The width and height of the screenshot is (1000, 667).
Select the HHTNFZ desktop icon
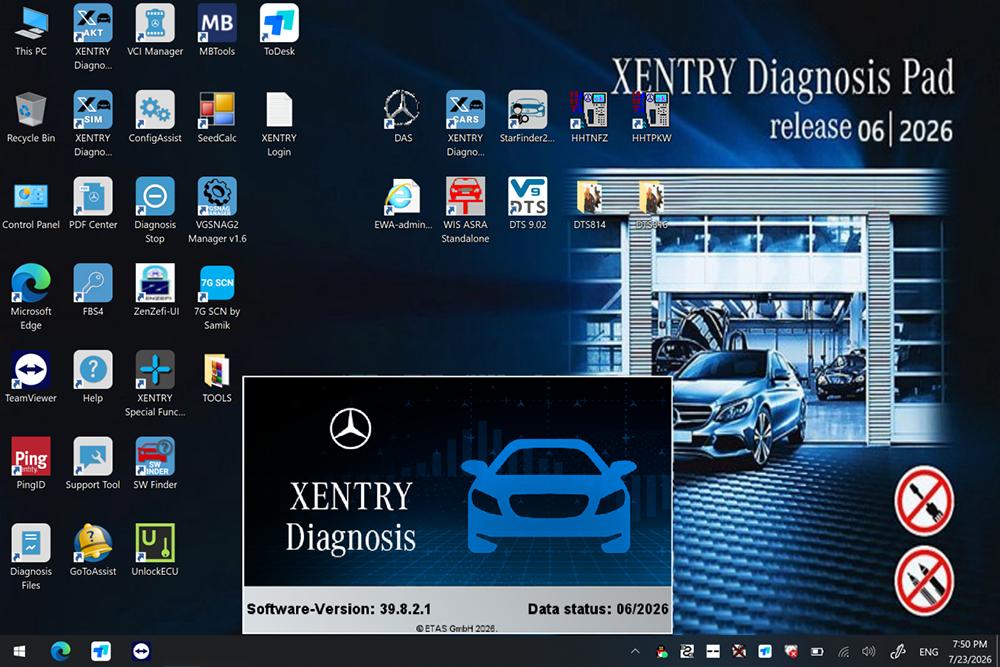(x=589, y=117)
